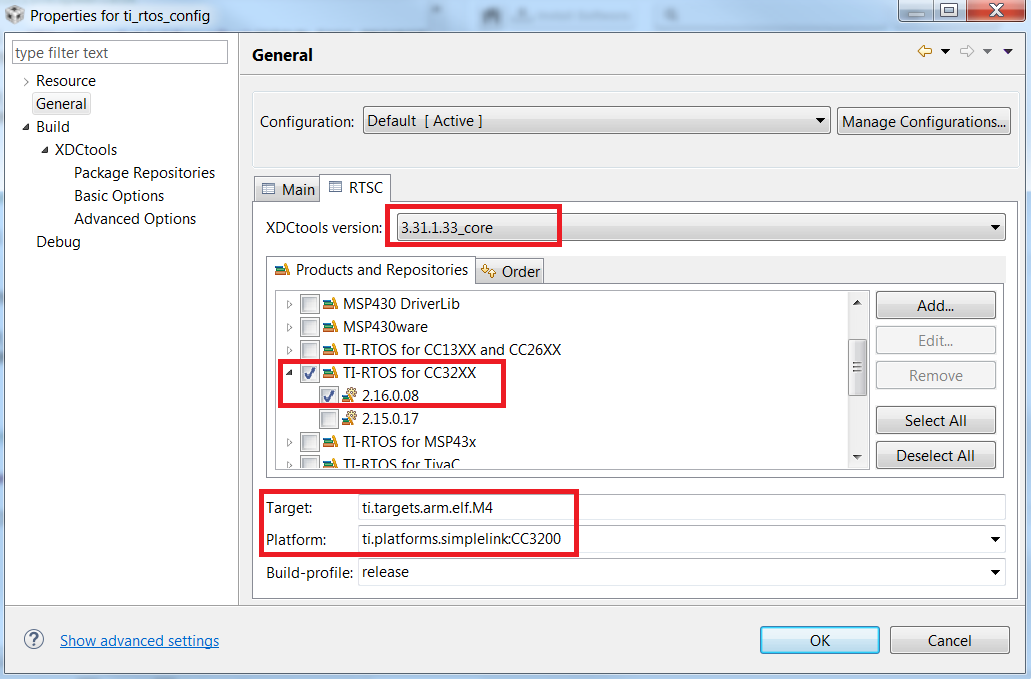Image resolution: width=1031 pixels, height=679 pixels.
Task: Click the back navigation arrow icon
Action: click(x=925, y=51)
